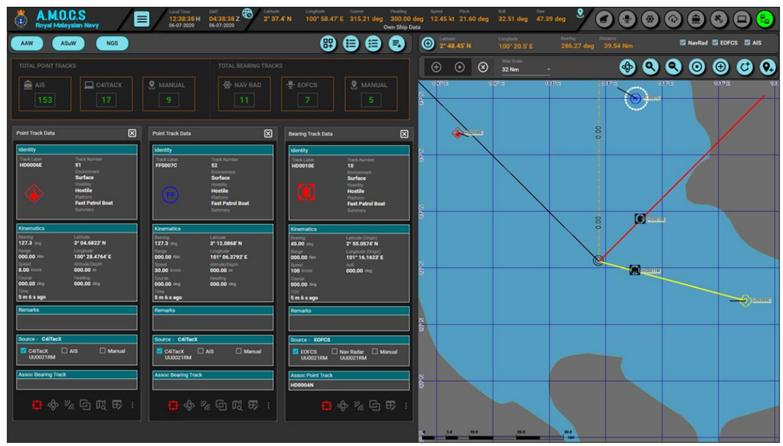Viewport: 783px width, 446px height.
Task: Close the first Point Track Data panel
Action: coord(132,133)
